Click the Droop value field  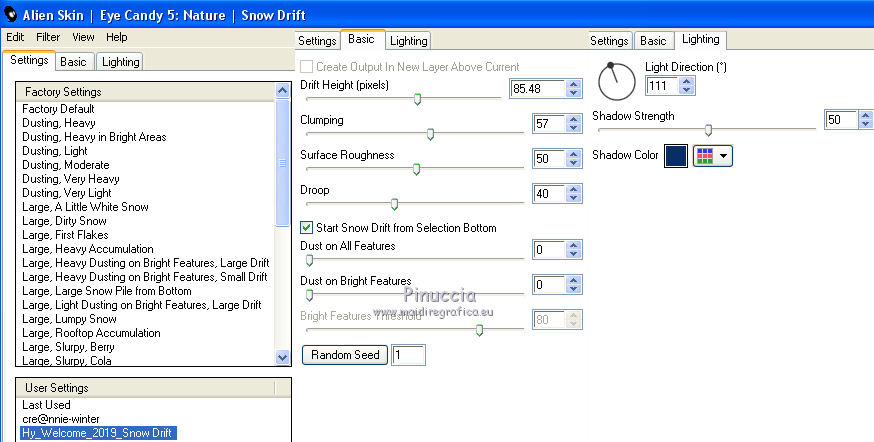pyautogui.click(x=548, y=194)
